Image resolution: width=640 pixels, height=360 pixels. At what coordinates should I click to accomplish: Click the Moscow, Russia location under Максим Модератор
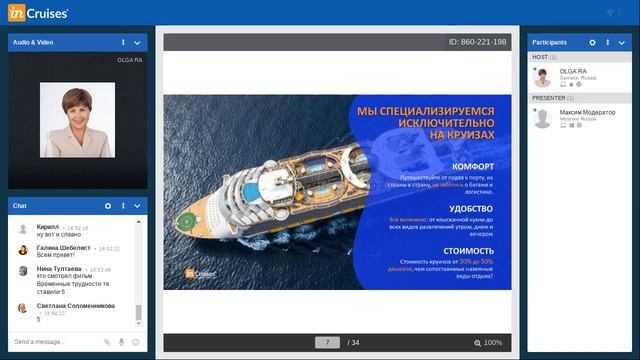click(578, 119)
